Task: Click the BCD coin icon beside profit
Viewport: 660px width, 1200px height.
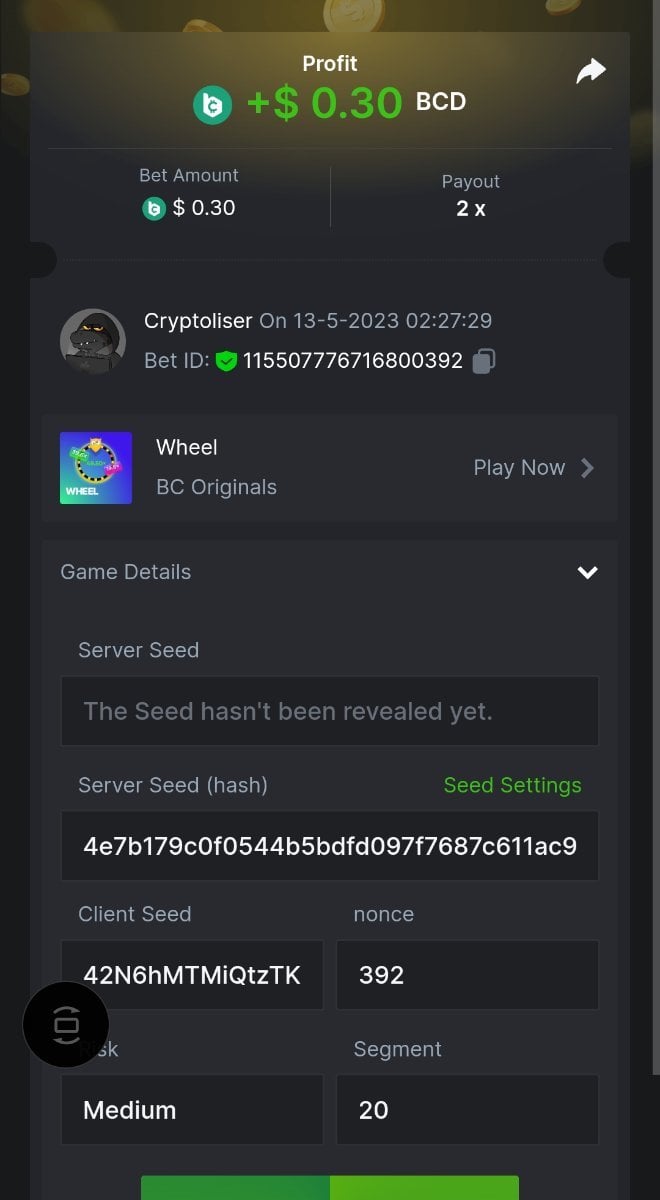Action: coord(212,103)
